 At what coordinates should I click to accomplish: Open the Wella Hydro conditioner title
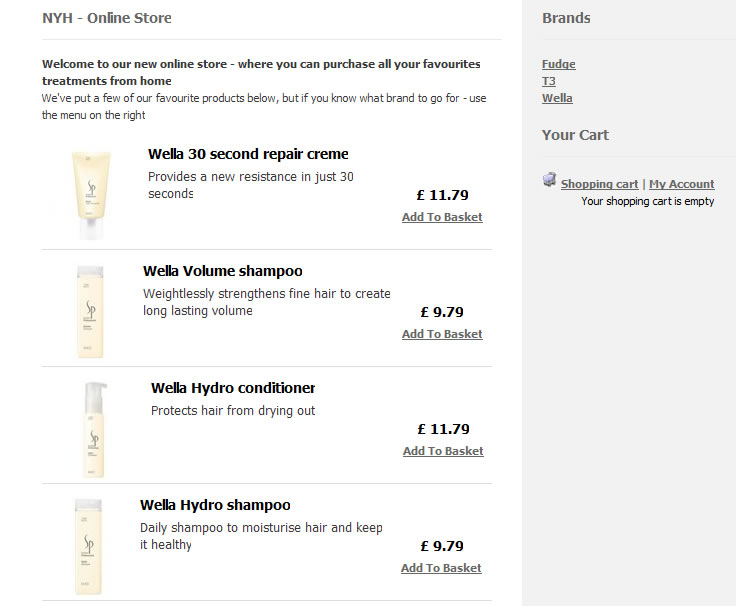point(233,388)
